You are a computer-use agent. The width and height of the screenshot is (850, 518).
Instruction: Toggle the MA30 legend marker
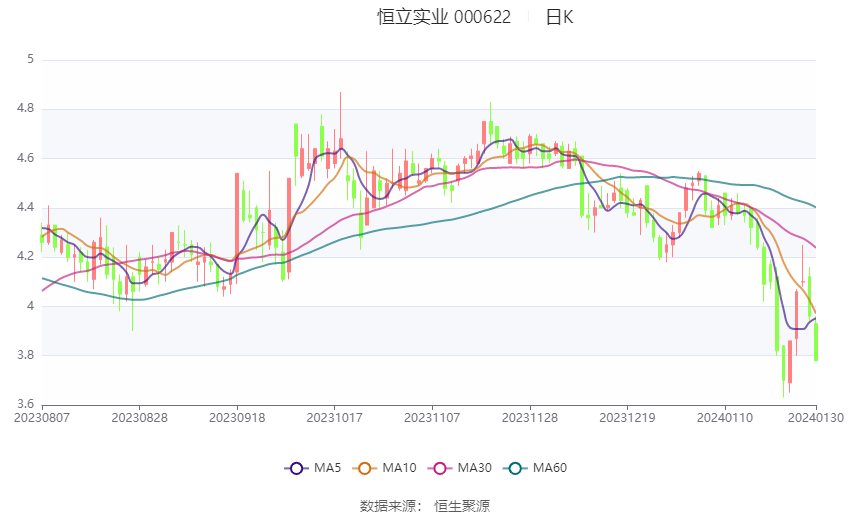[x=440, y=468]
